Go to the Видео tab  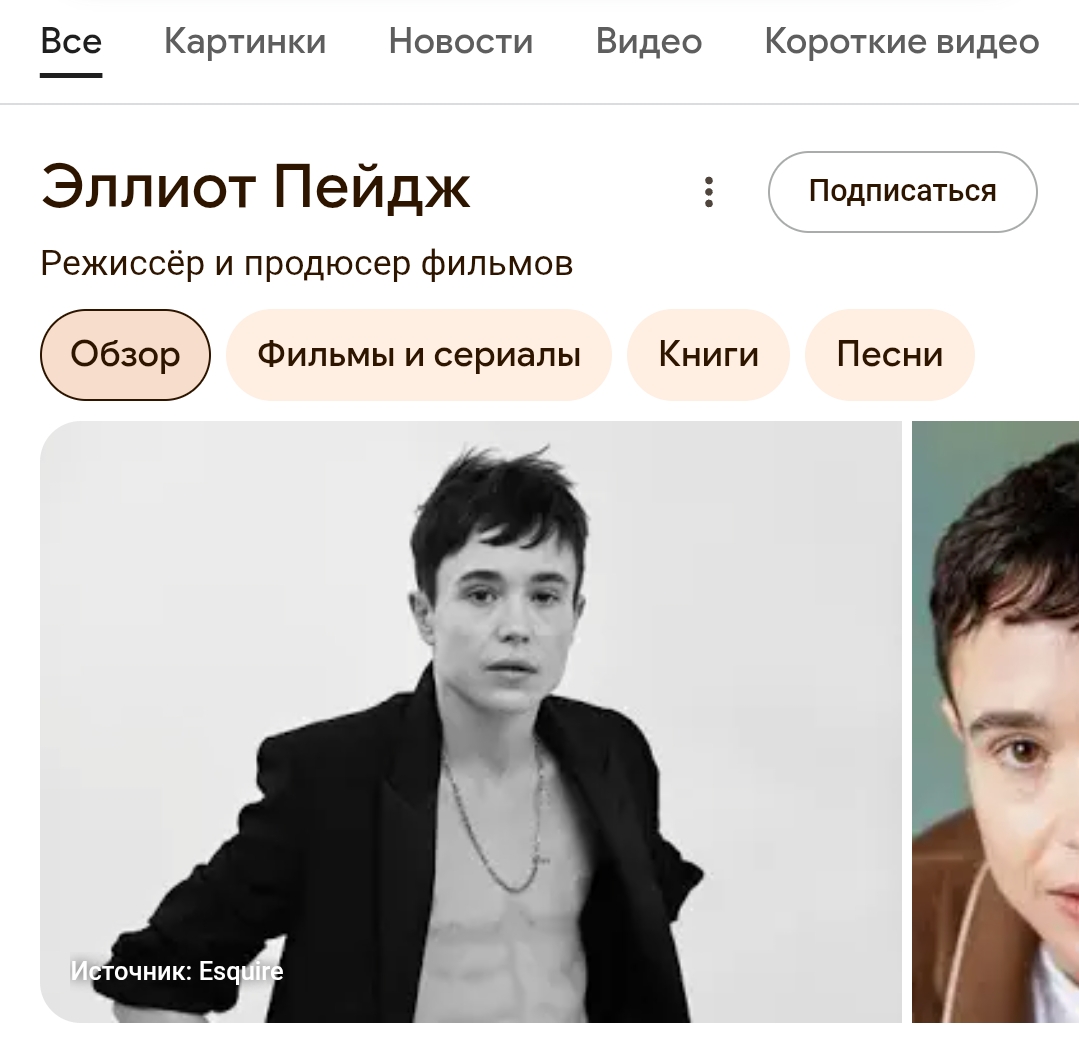[x=649, y=41]
